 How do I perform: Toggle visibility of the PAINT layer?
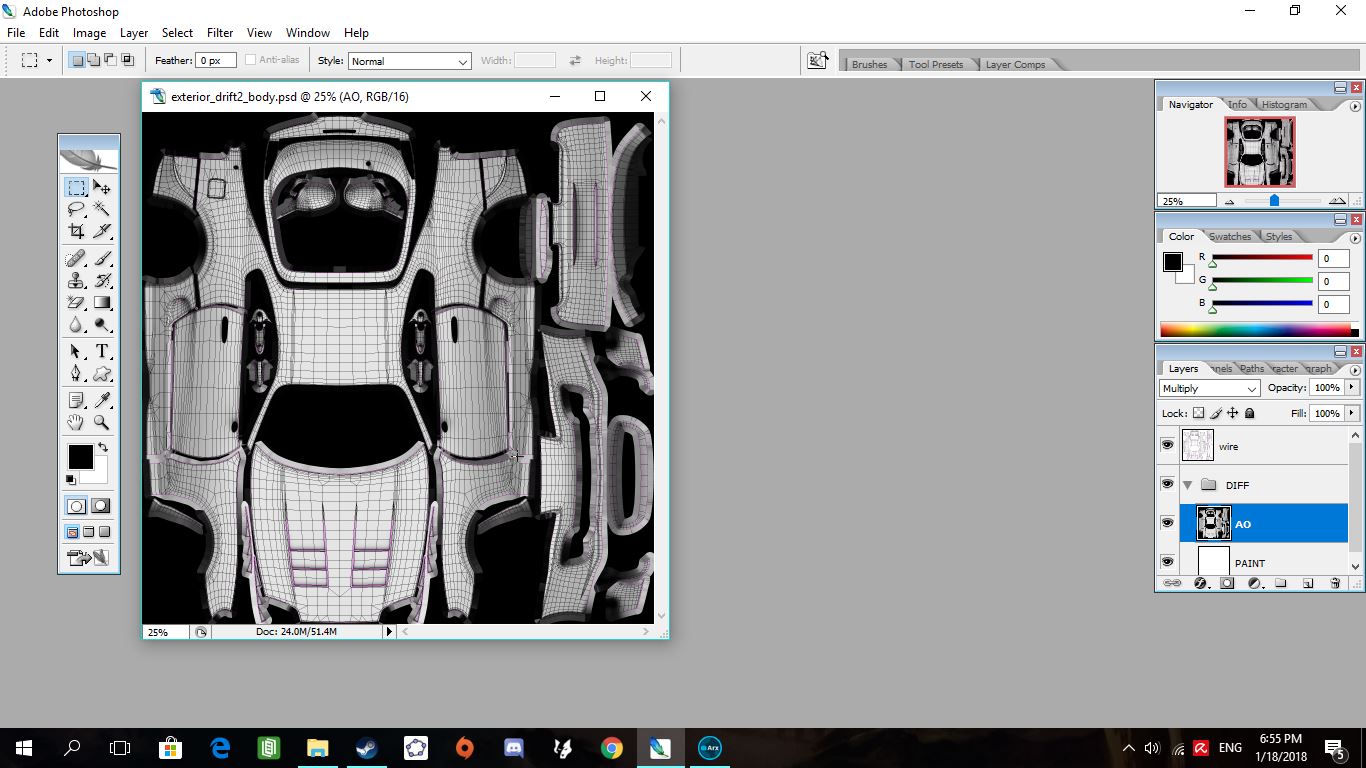(x=1167, y=562)
